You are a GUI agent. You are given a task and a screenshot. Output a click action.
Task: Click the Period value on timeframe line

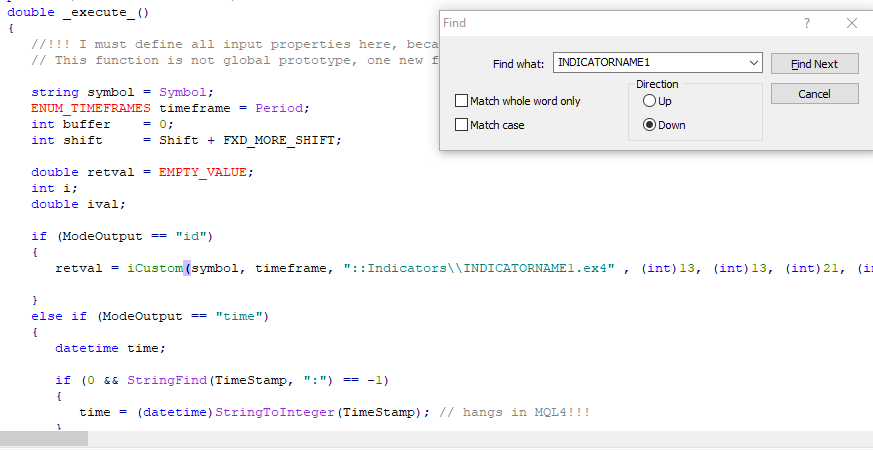[279, 108]
